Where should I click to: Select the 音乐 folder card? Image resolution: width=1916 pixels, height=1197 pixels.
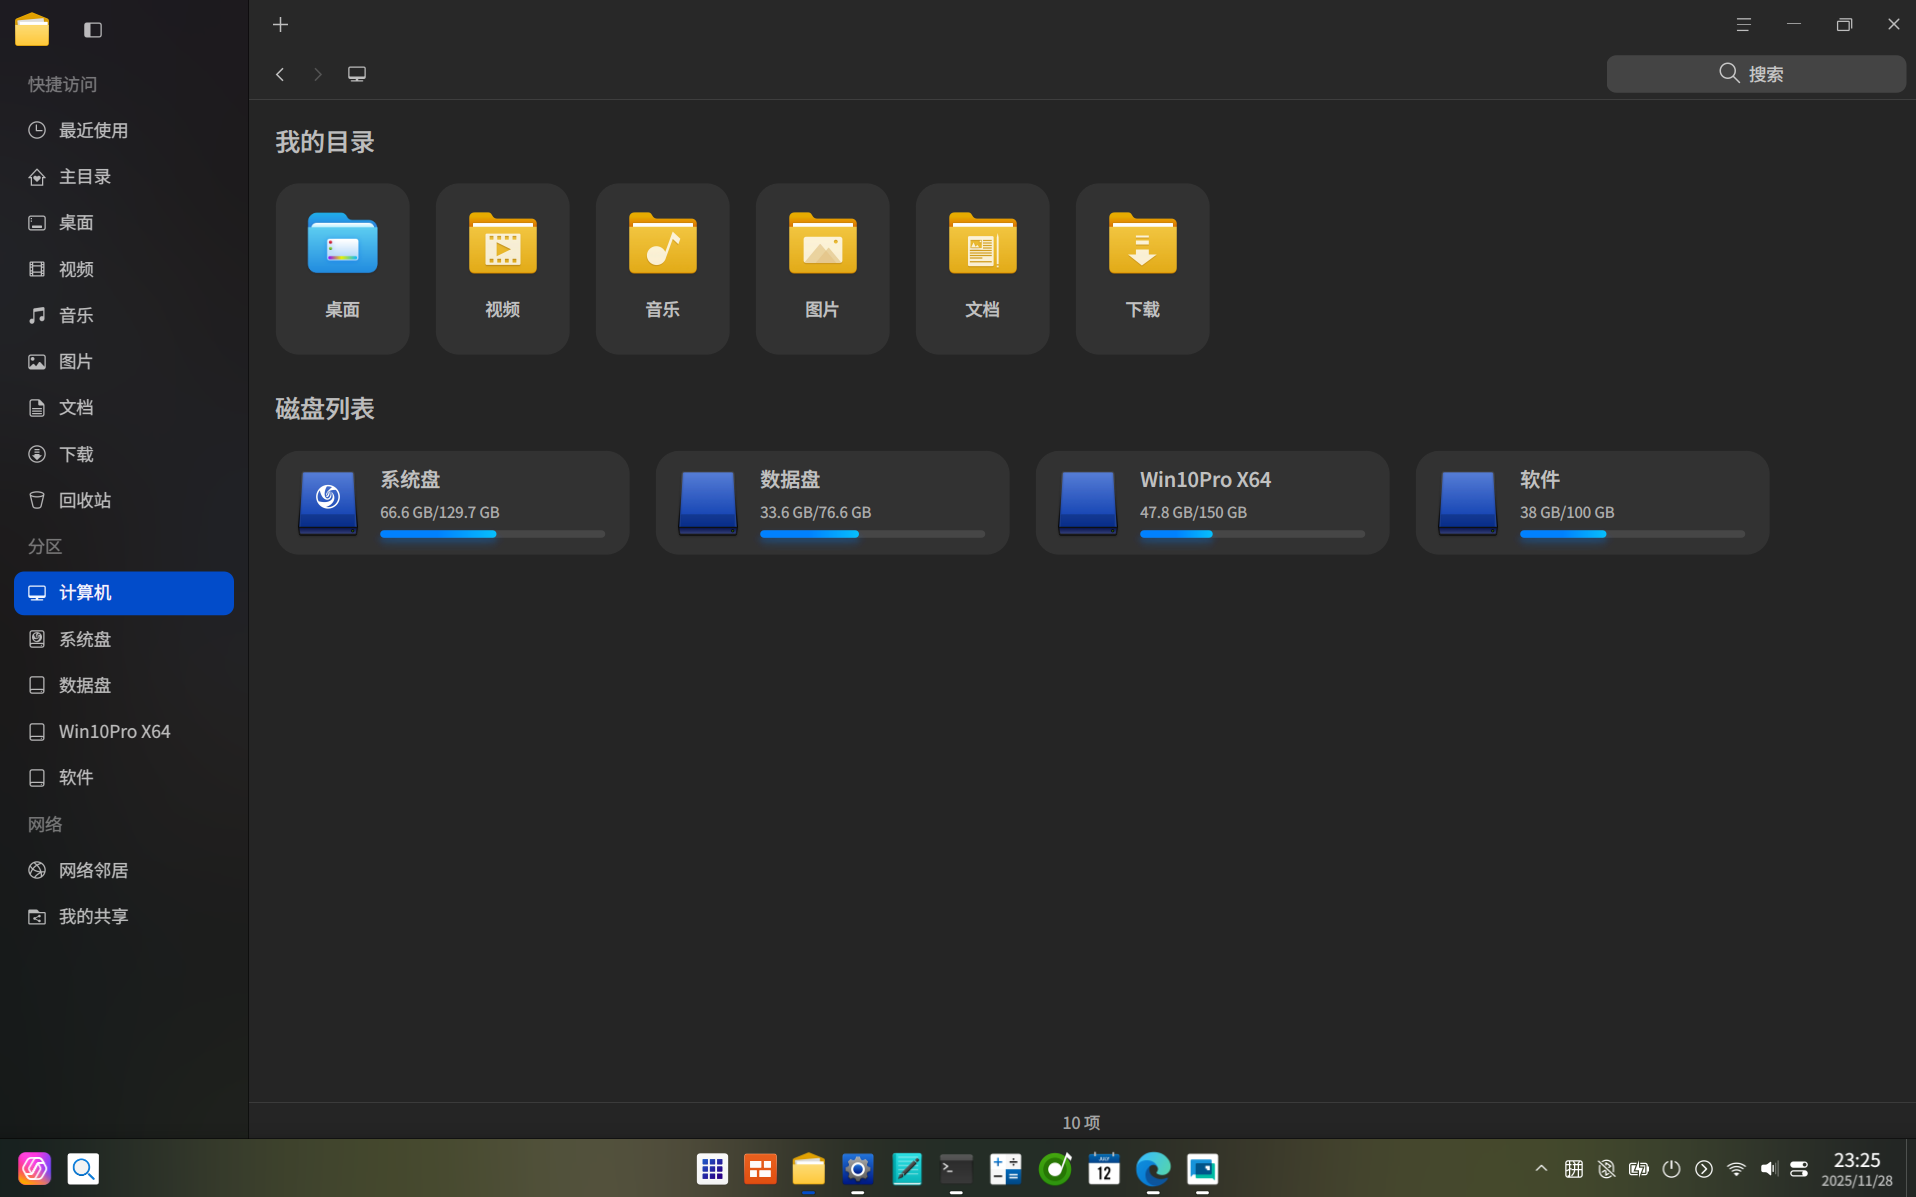(663, 268)
